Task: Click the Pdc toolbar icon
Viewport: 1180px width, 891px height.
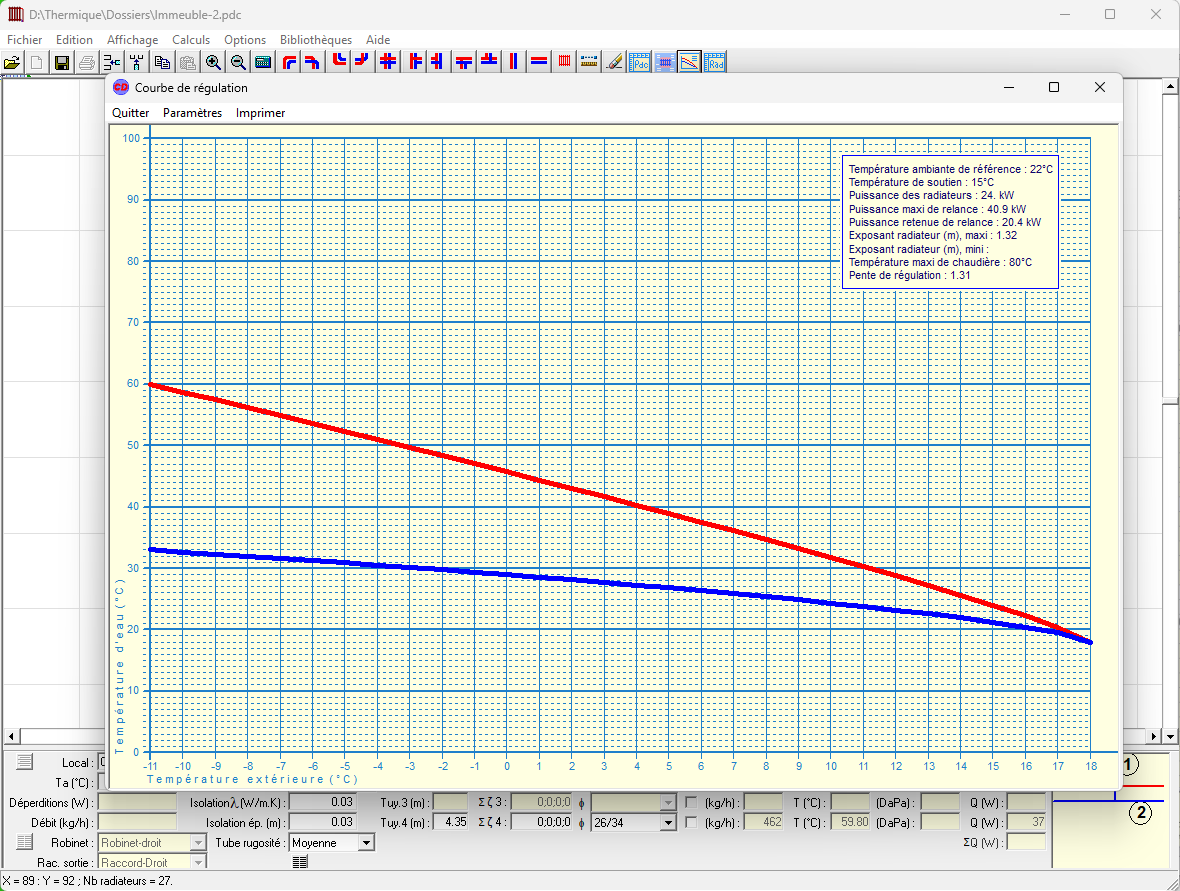Action: 639,62
